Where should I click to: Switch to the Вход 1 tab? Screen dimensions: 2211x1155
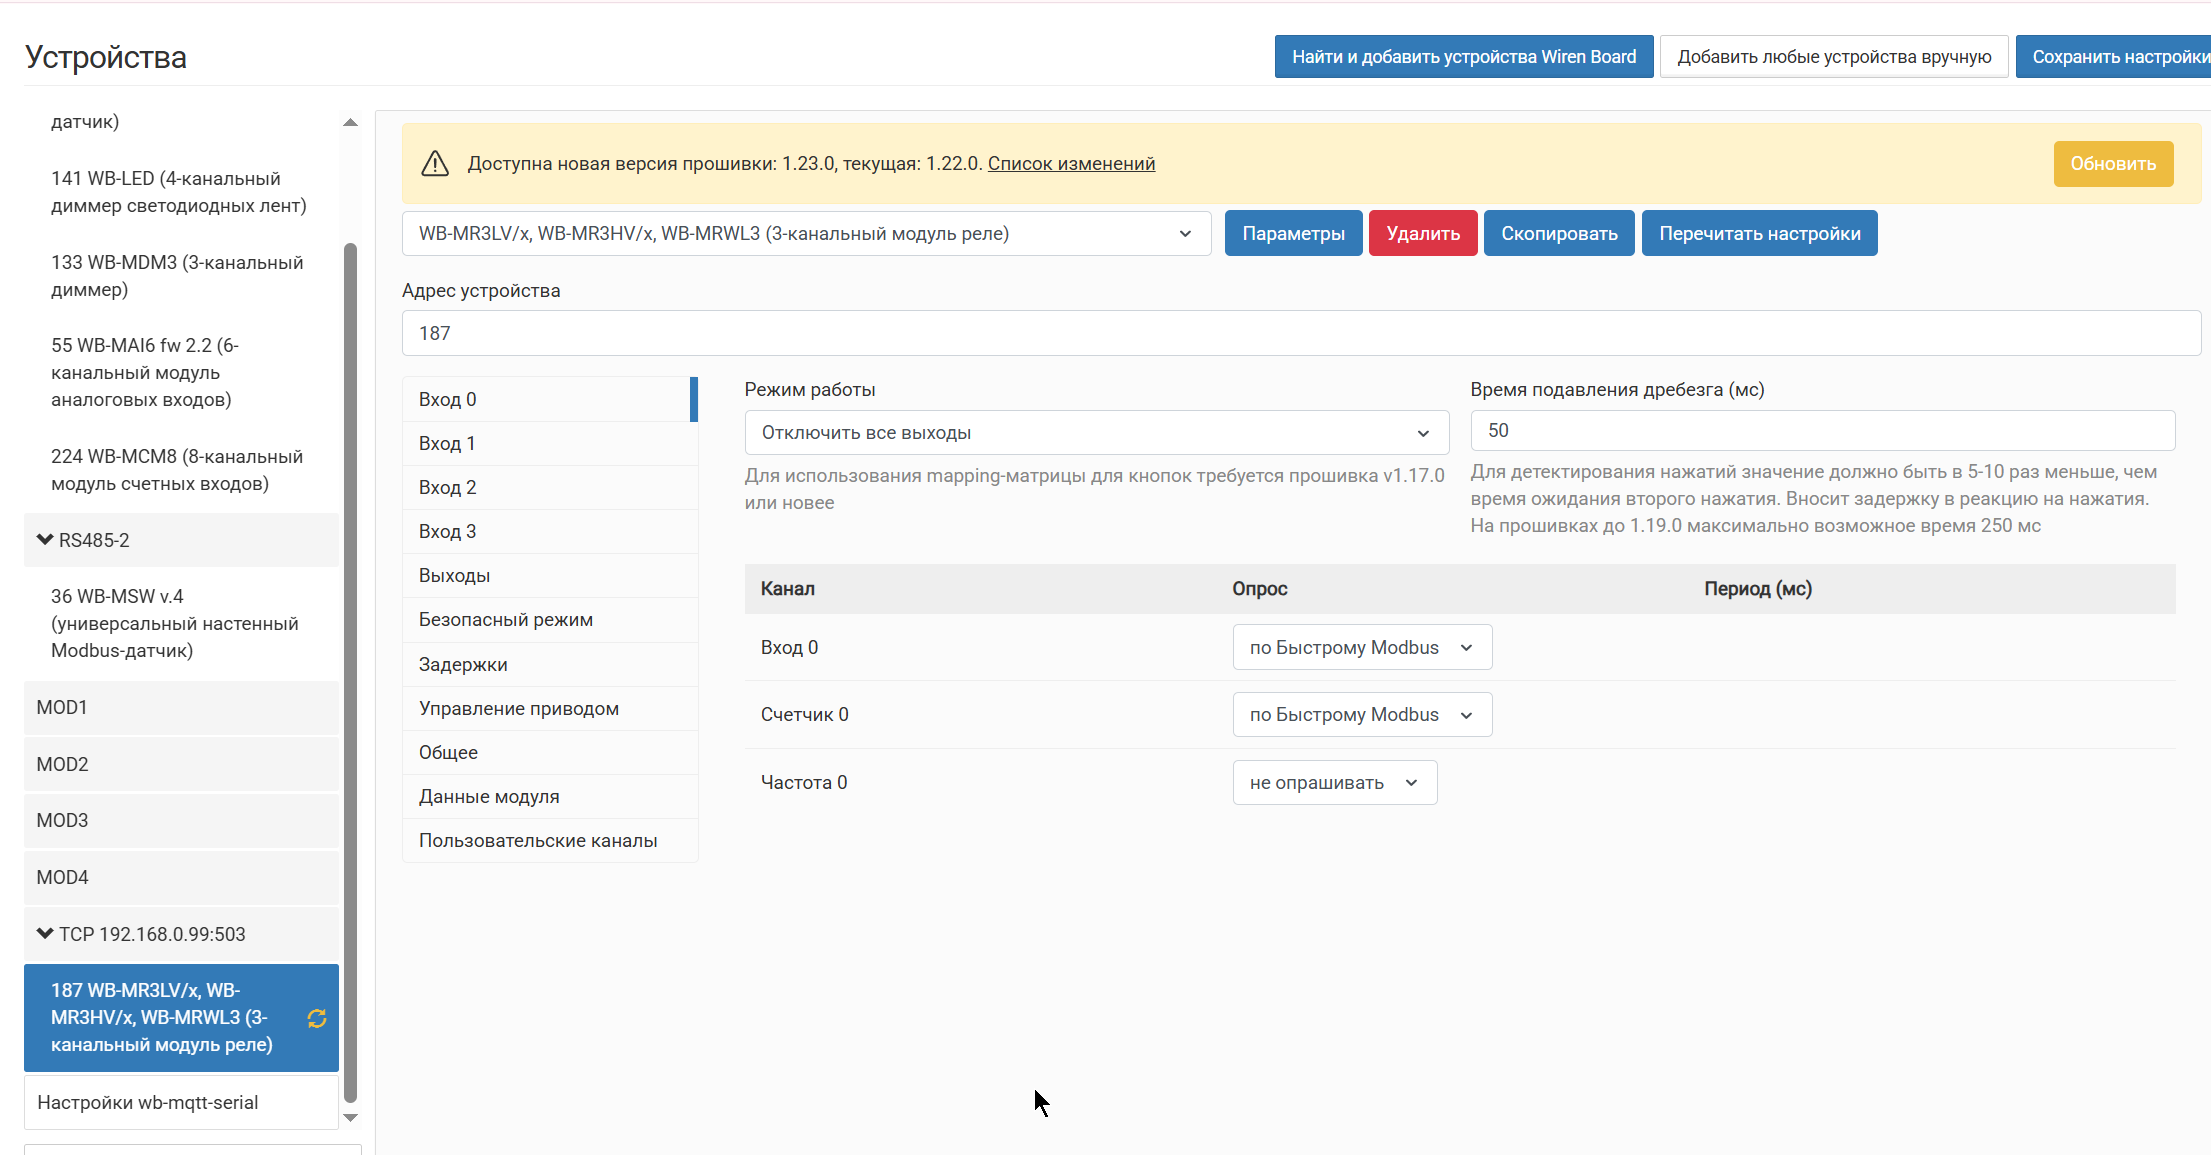point(550,443)
